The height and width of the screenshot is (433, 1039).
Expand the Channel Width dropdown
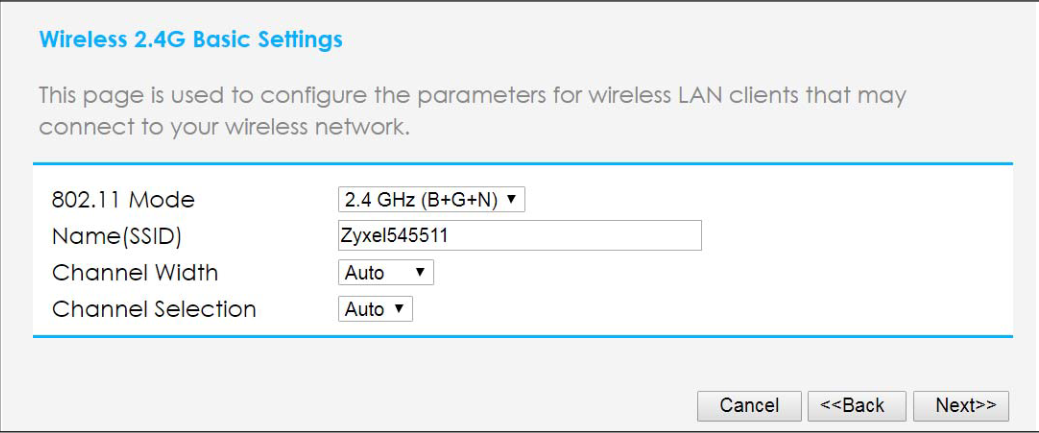385,273
